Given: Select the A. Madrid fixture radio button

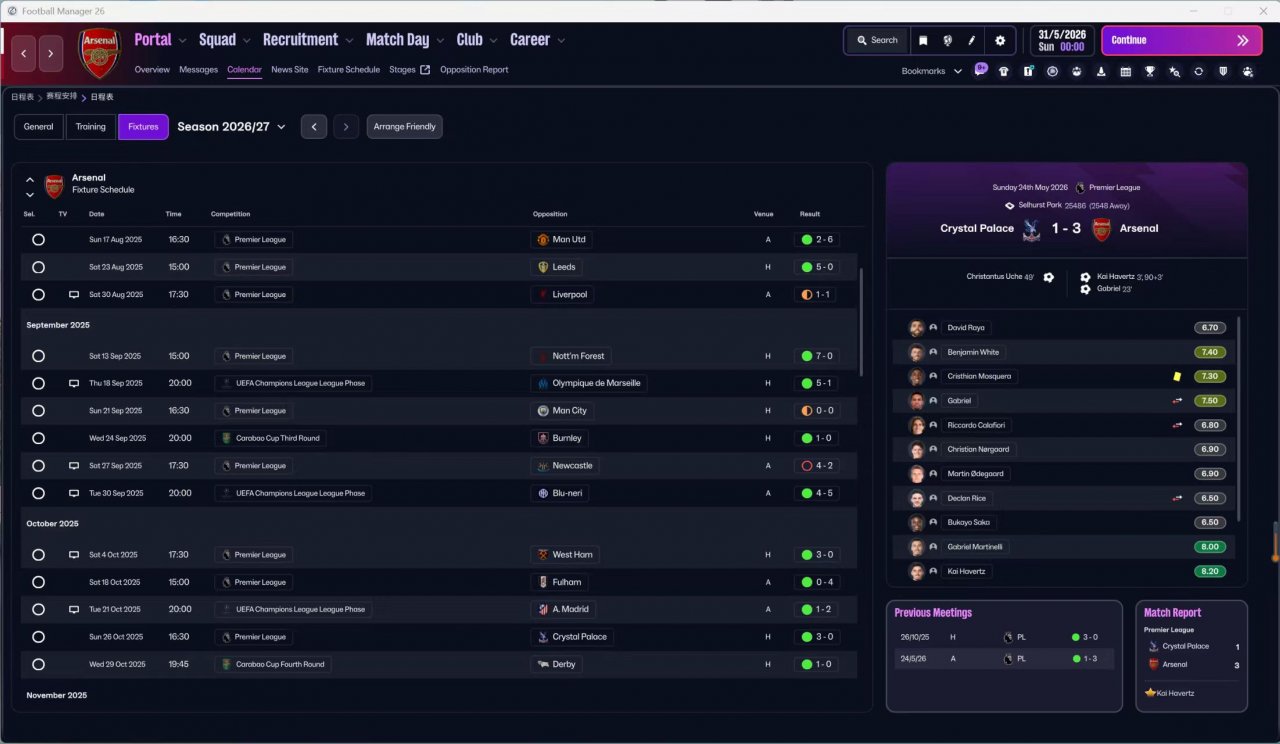Looking at the screenshot, I should pyautogui.click(x=38, y=609).
